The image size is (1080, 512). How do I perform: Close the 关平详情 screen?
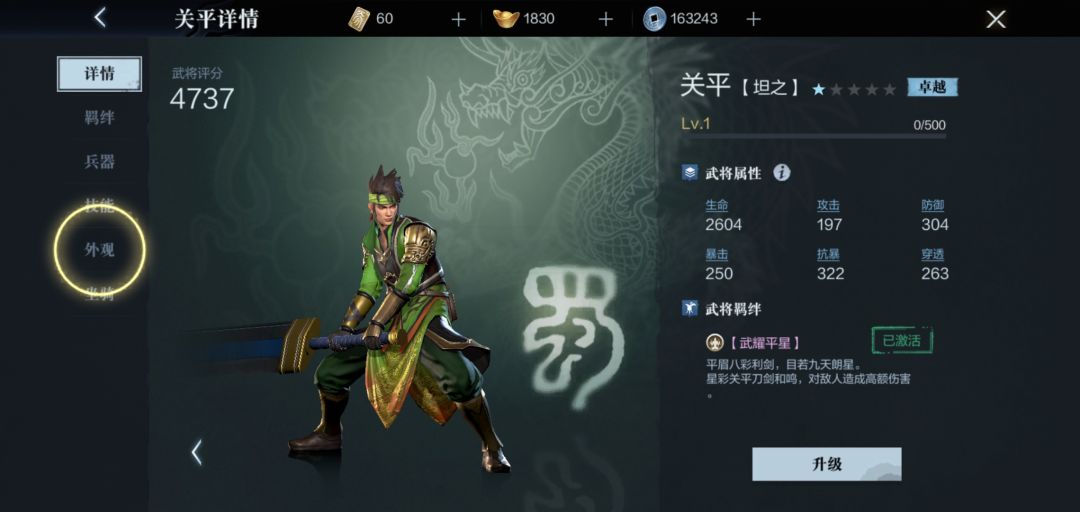pyautogui.click(x=996, y=19)
